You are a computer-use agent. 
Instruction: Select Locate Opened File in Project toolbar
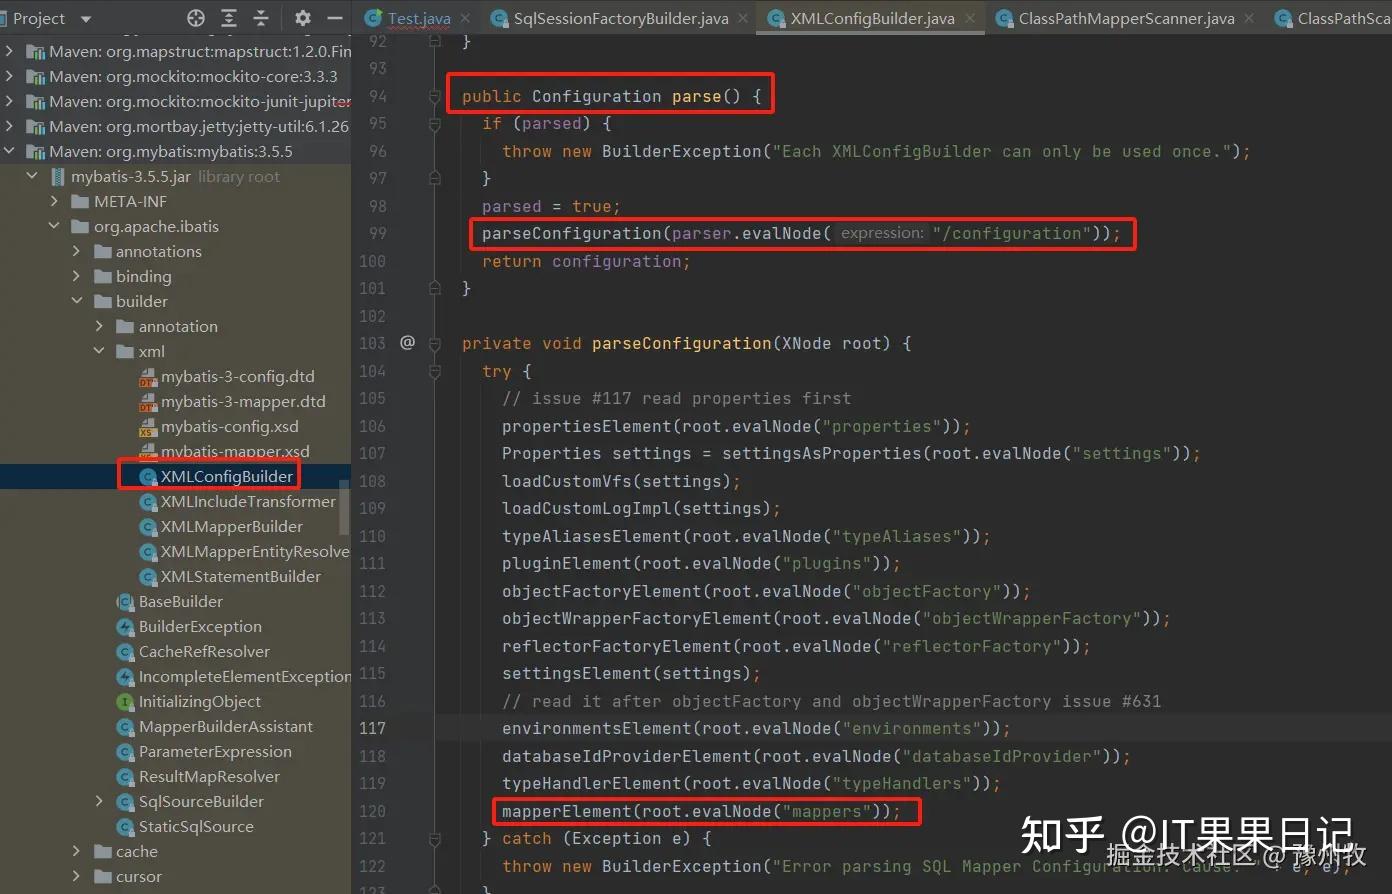click(x=196, y=17)
